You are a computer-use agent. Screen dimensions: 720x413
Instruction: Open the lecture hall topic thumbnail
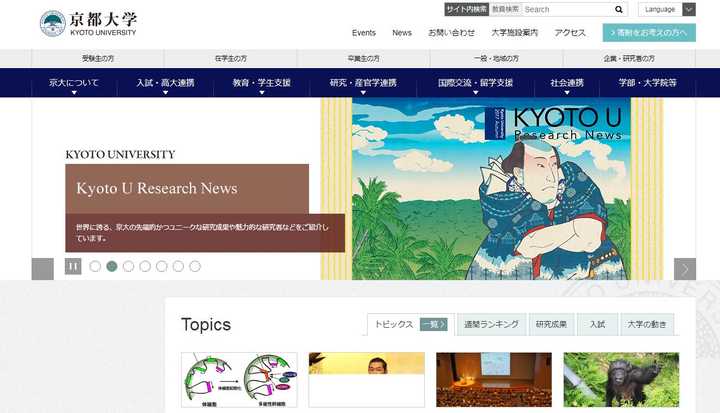tap(494, 380)
